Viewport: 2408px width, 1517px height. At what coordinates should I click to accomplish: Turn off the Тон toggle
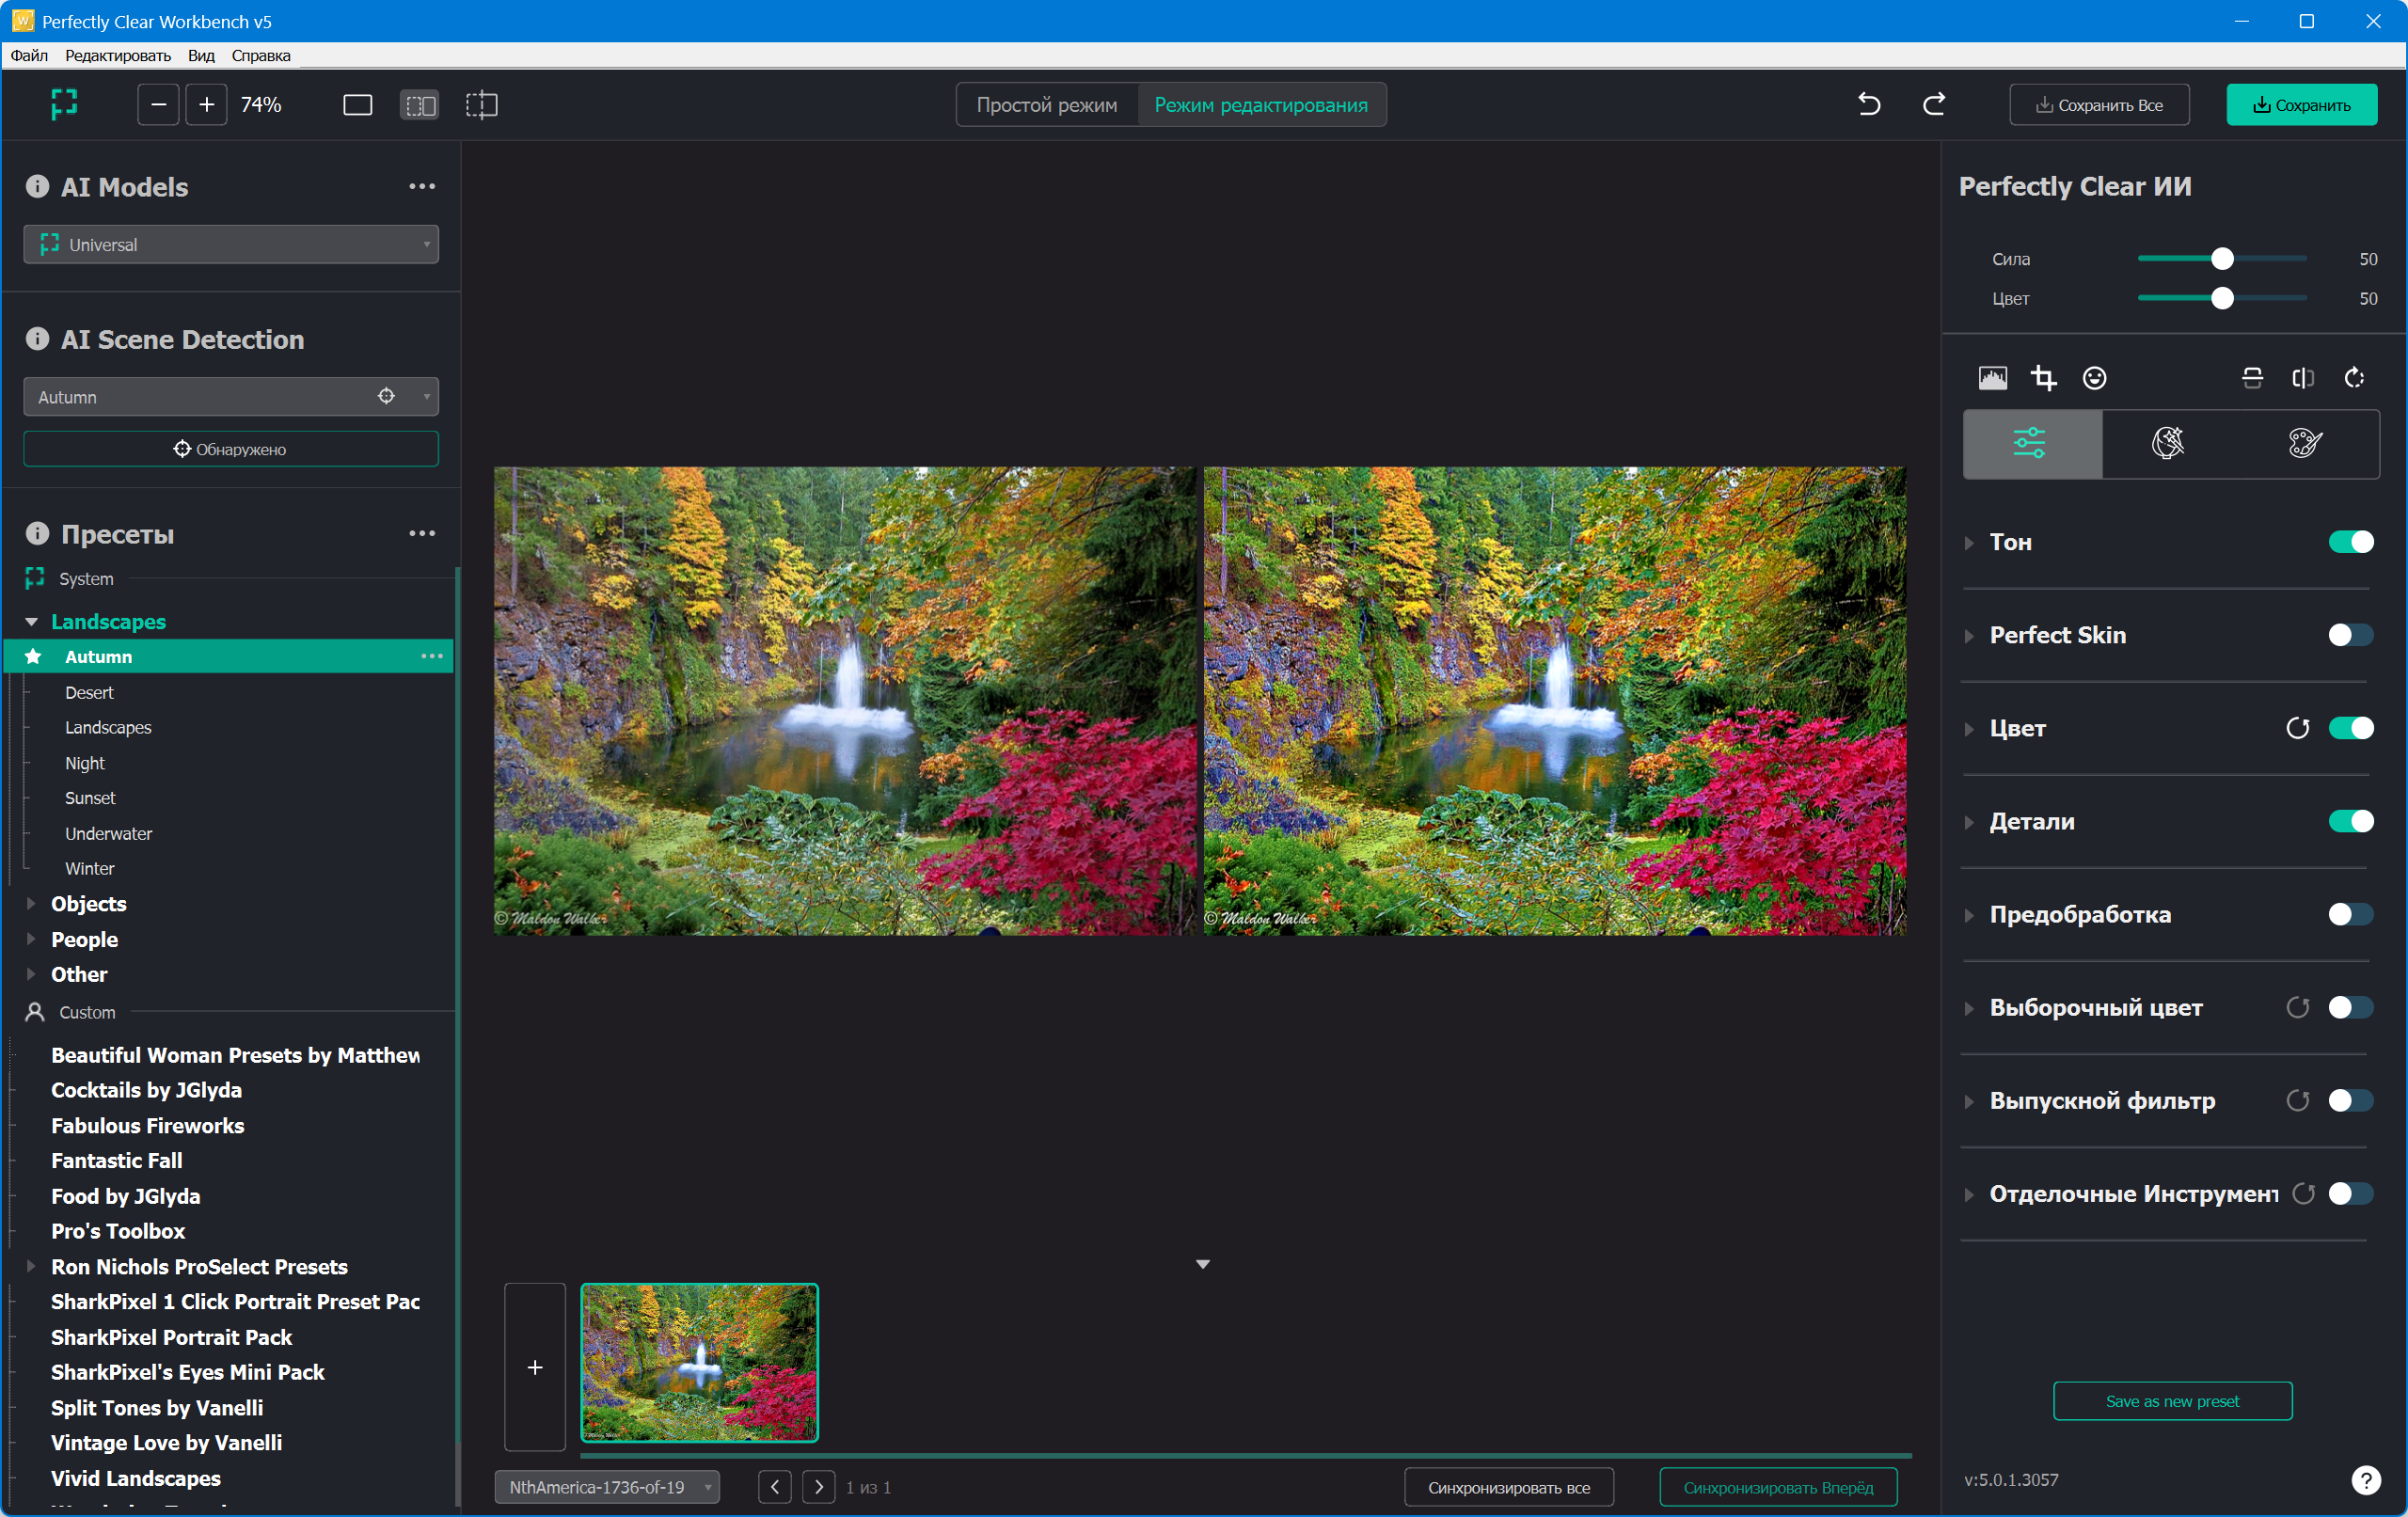[x=2349, y=542]
